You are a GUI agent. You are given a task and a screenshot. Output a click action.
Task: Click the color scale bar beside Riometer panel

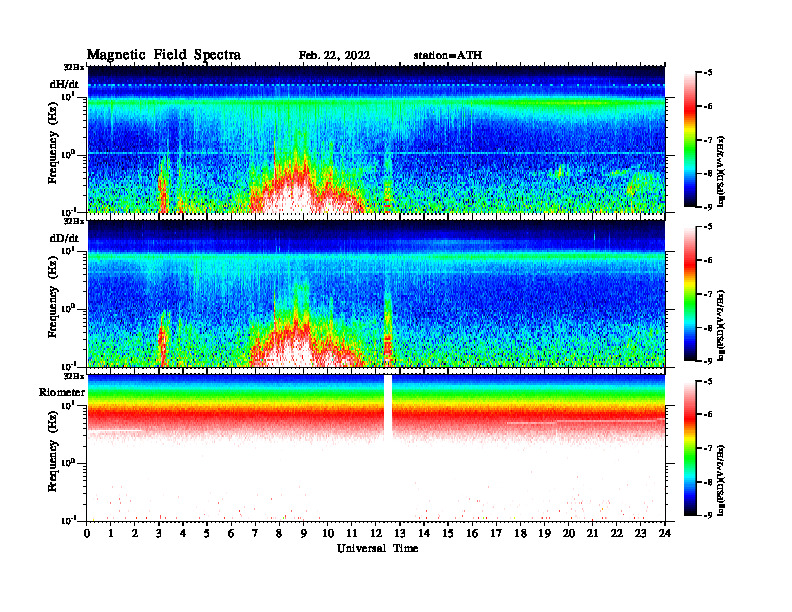click(690, 448)
